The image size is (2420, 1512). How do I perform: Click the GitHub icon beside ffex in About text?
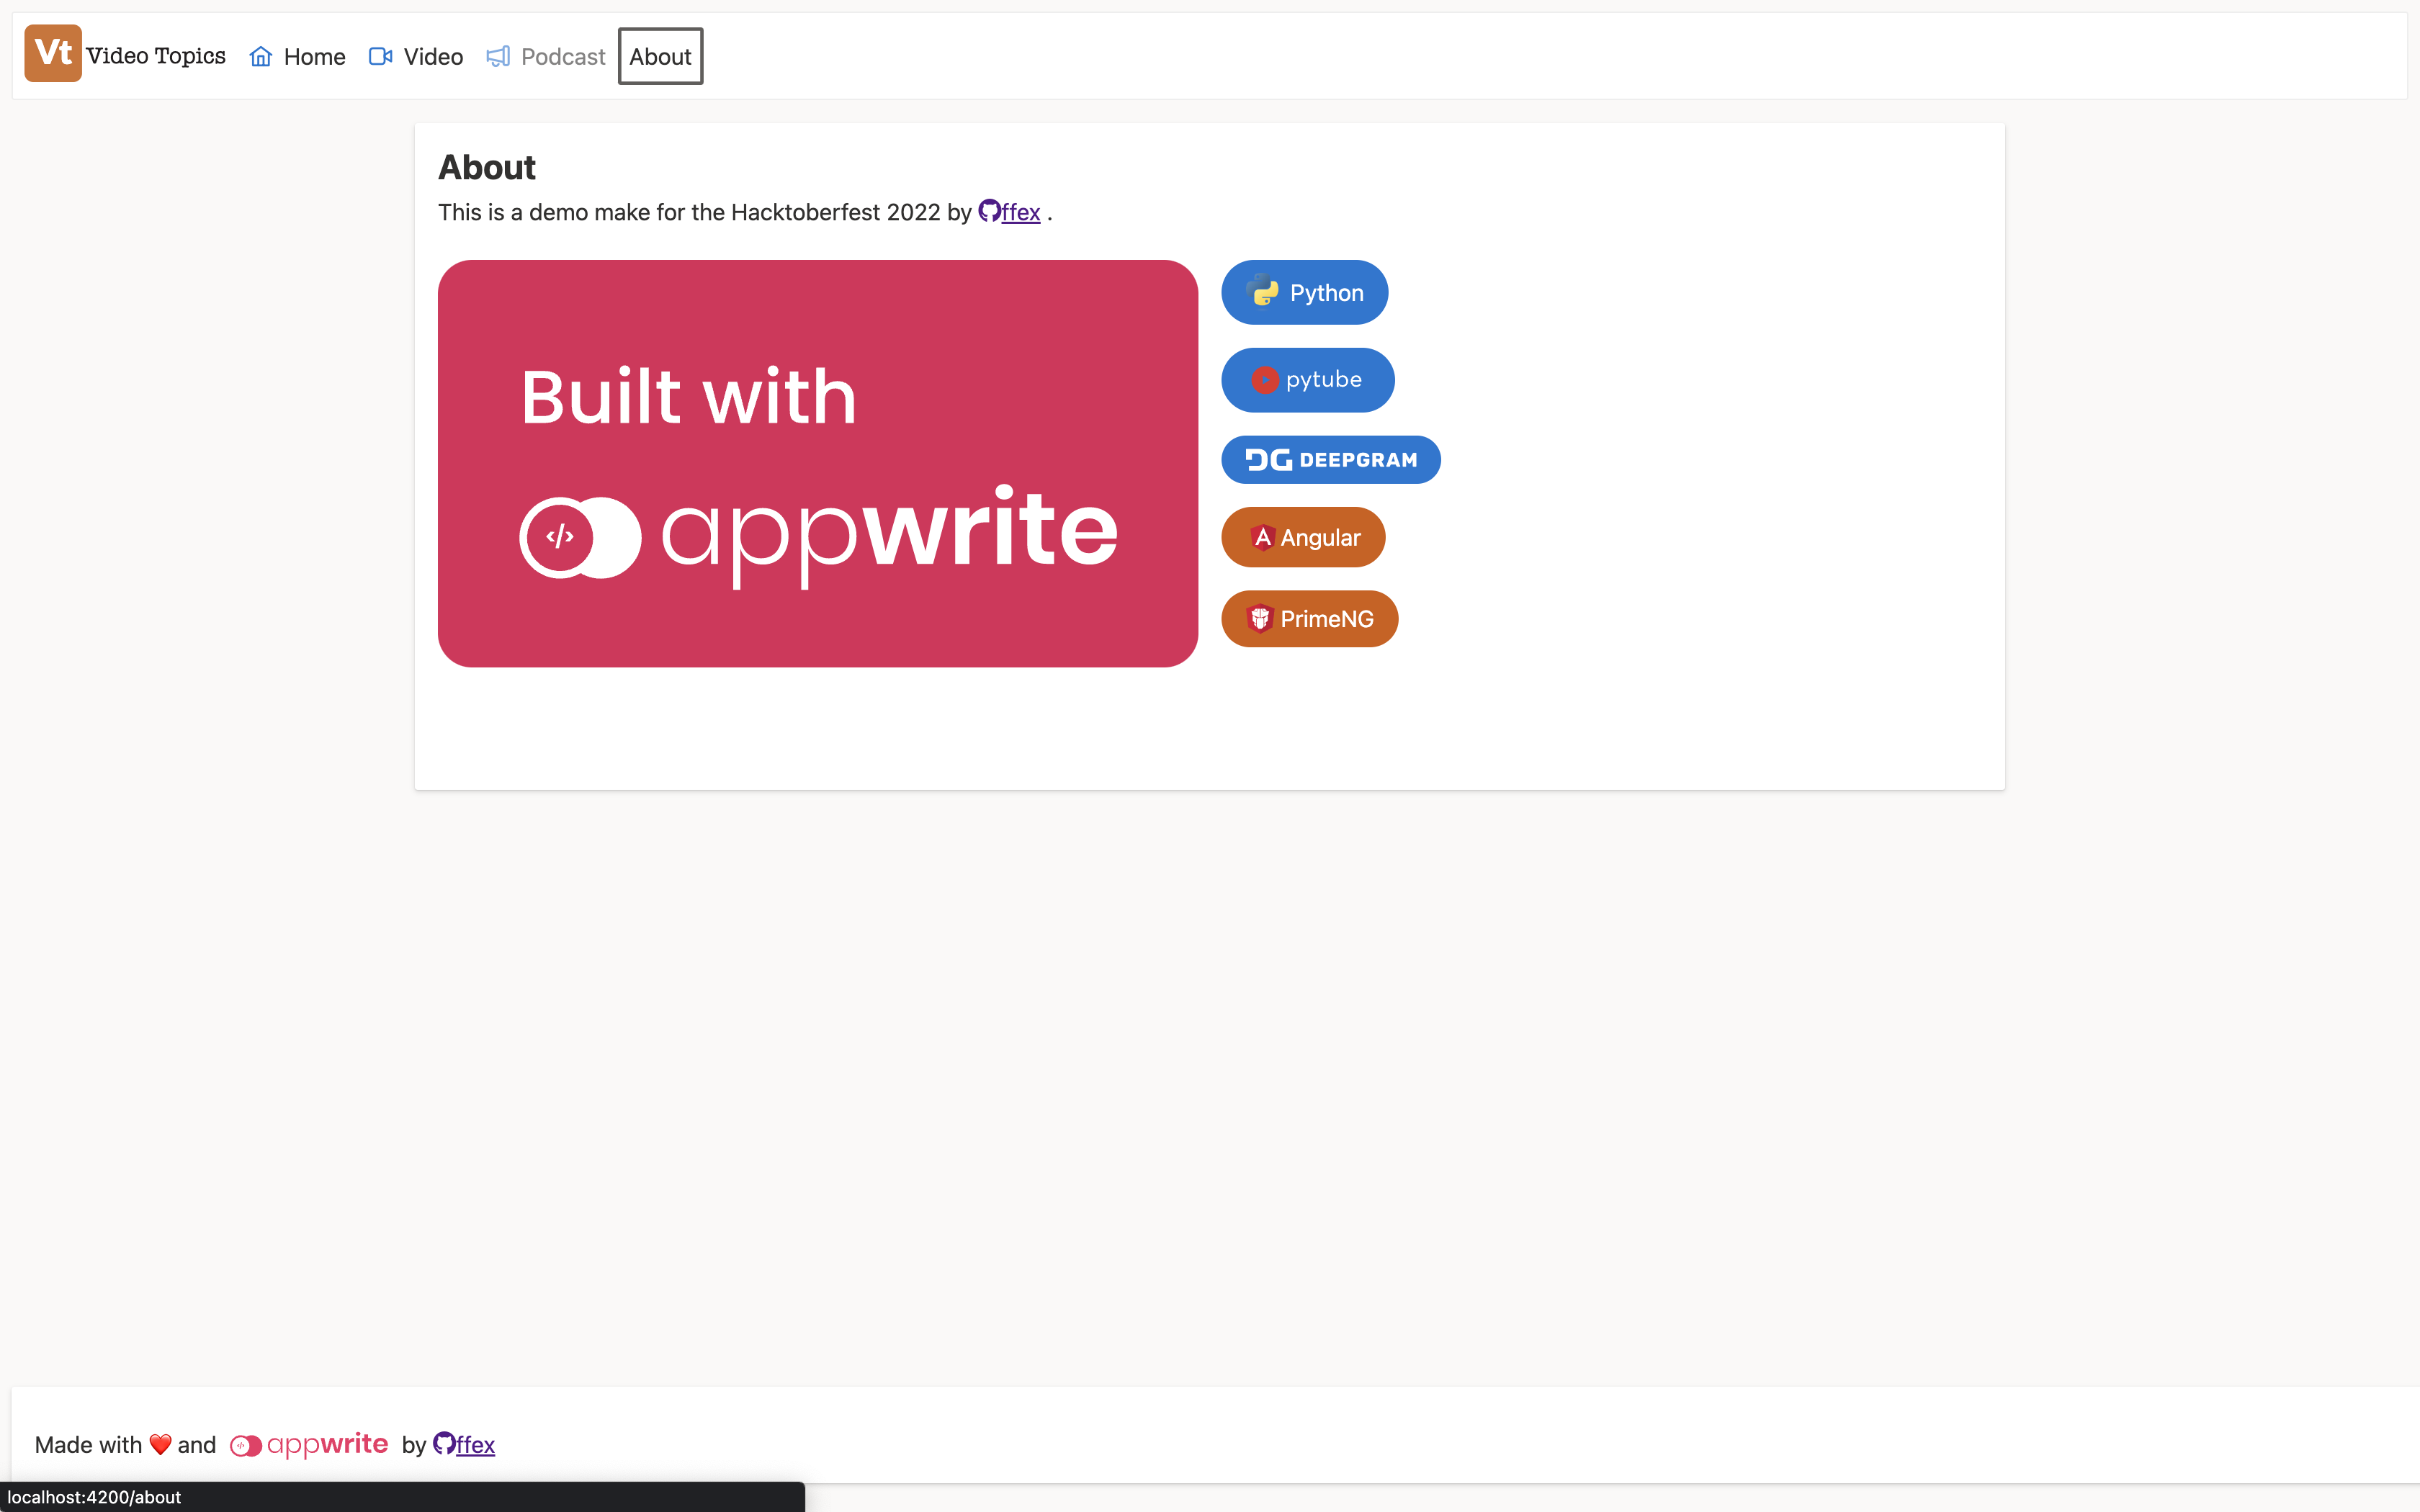tap(989, 211)
